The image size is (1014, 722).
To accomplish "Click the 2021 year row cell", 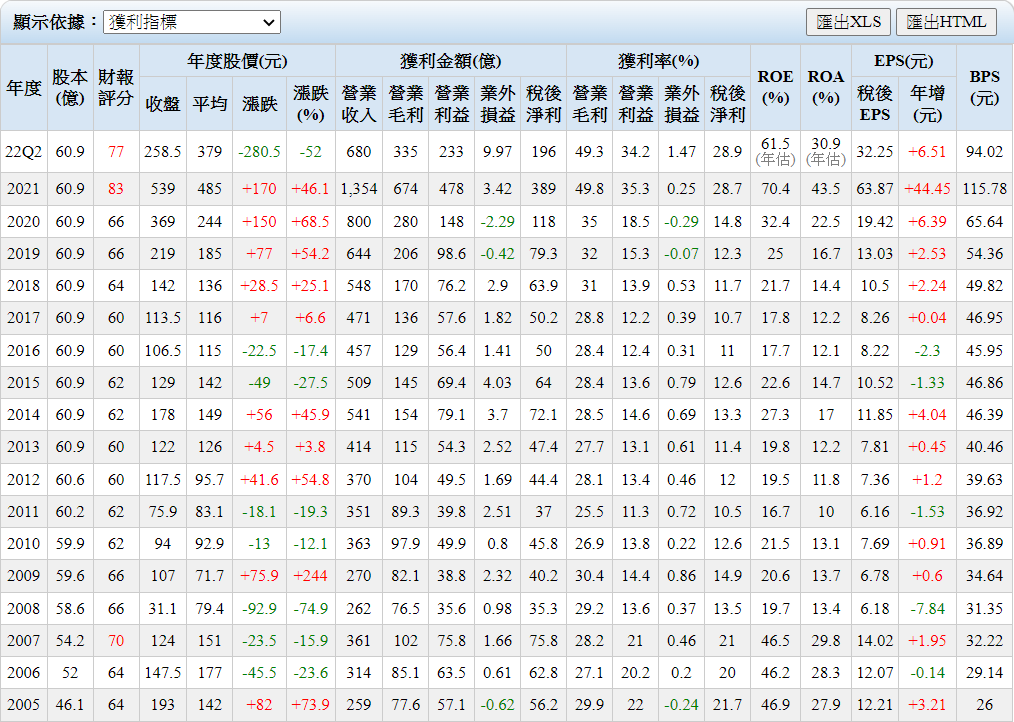I will (24, 189).
